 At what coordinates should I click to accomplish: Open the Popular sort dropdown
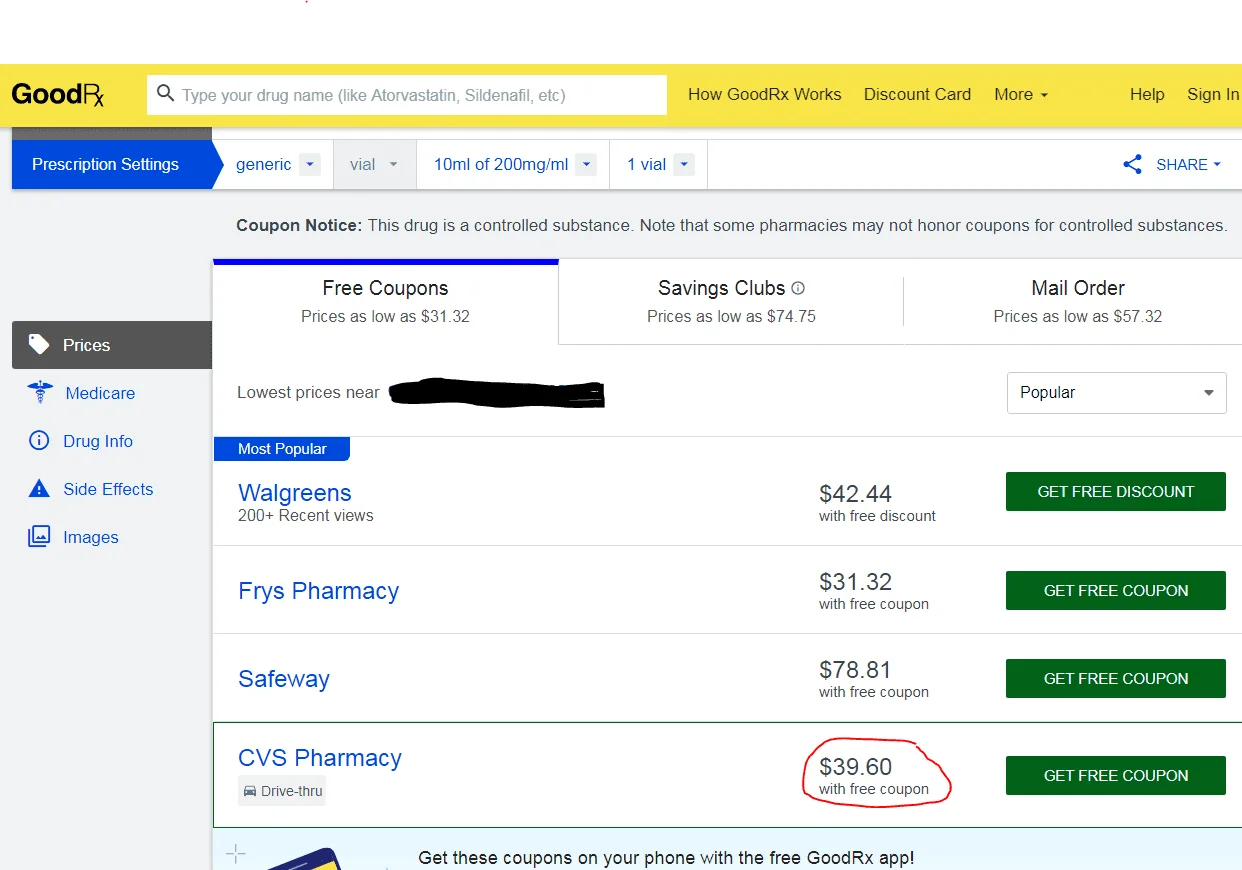1116,393
